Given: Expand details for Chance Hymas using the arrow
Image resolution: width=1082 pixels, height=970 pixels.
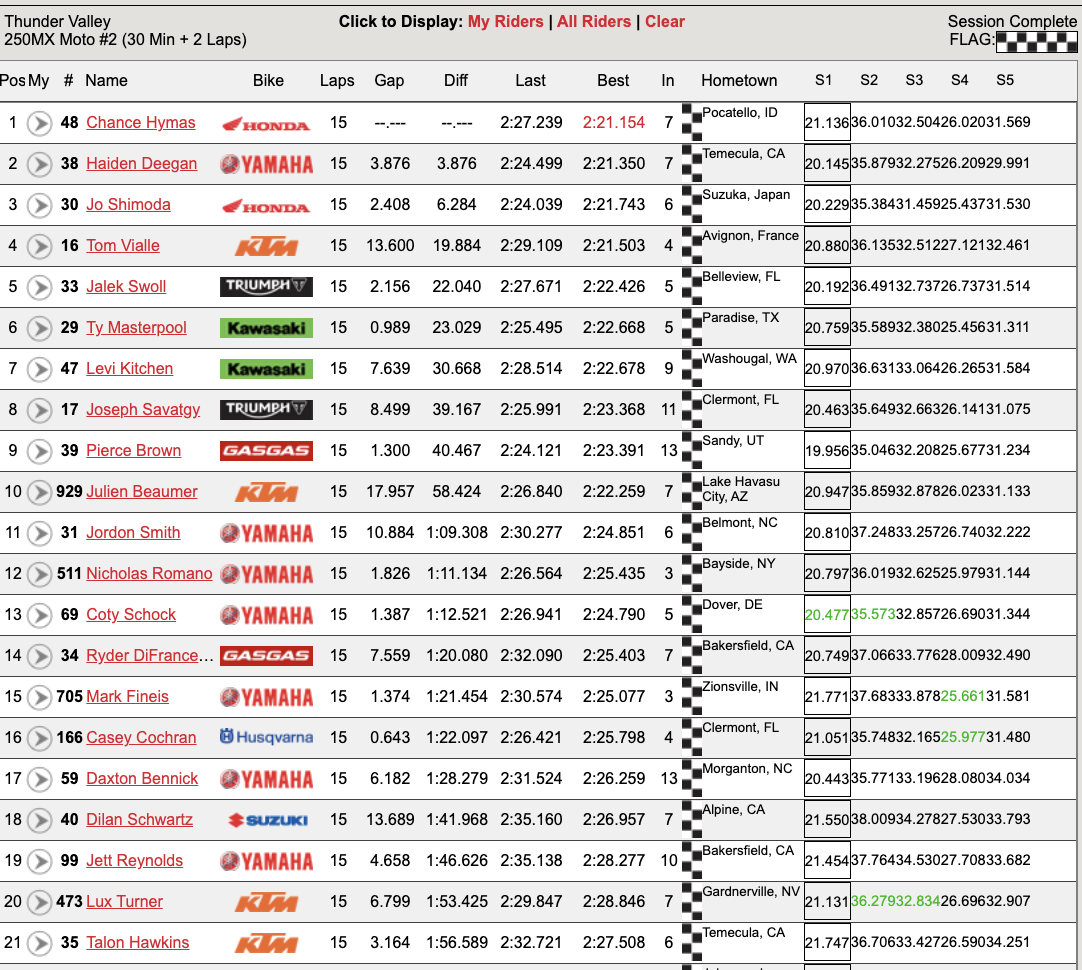Looking at the screenshot, I should 39,122.
